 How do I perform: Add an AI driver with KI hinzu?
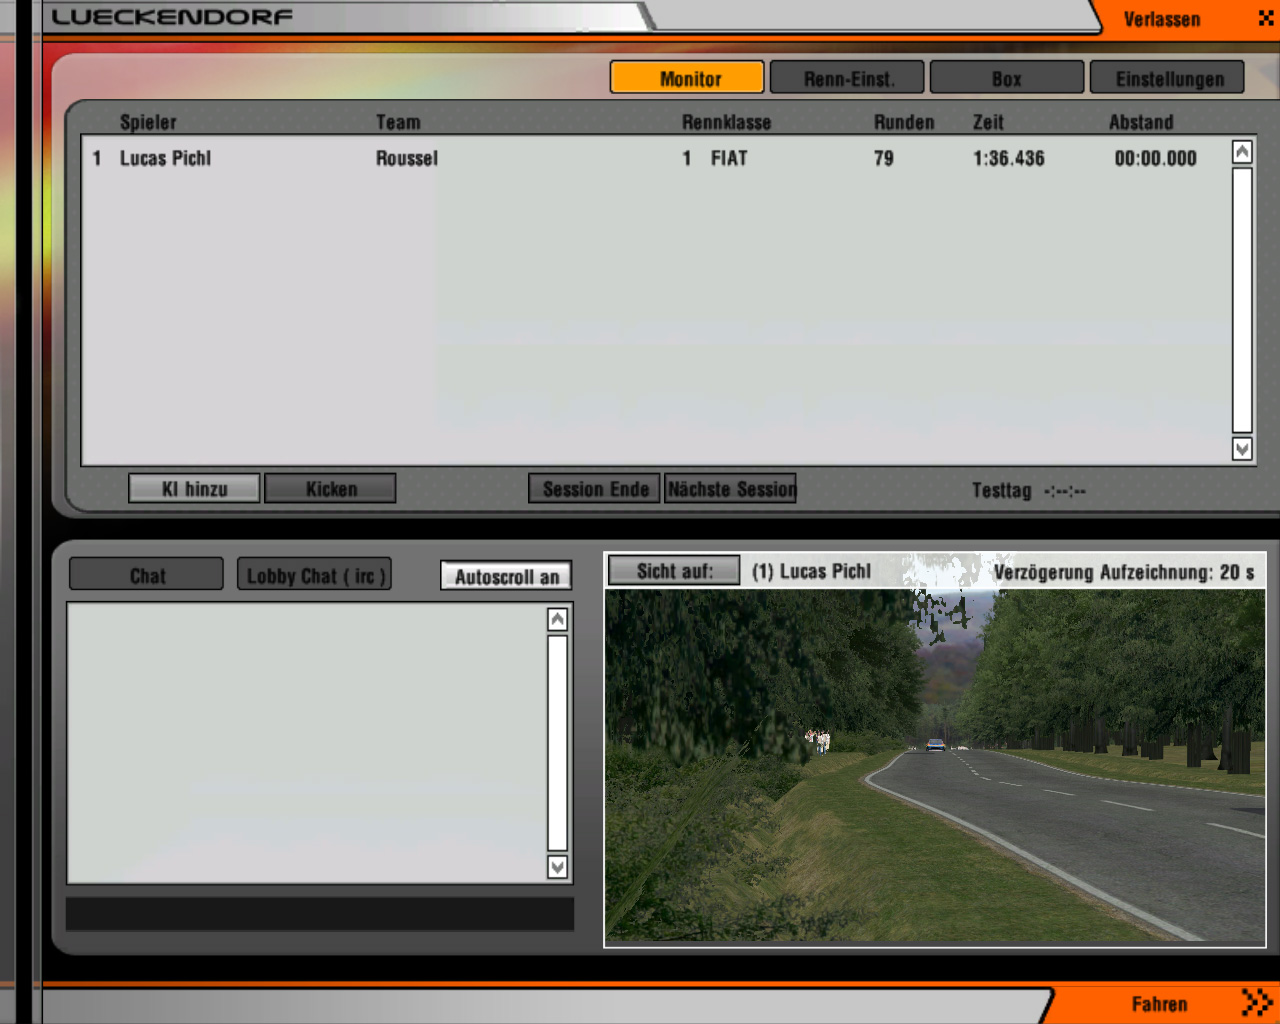[194, 489]
